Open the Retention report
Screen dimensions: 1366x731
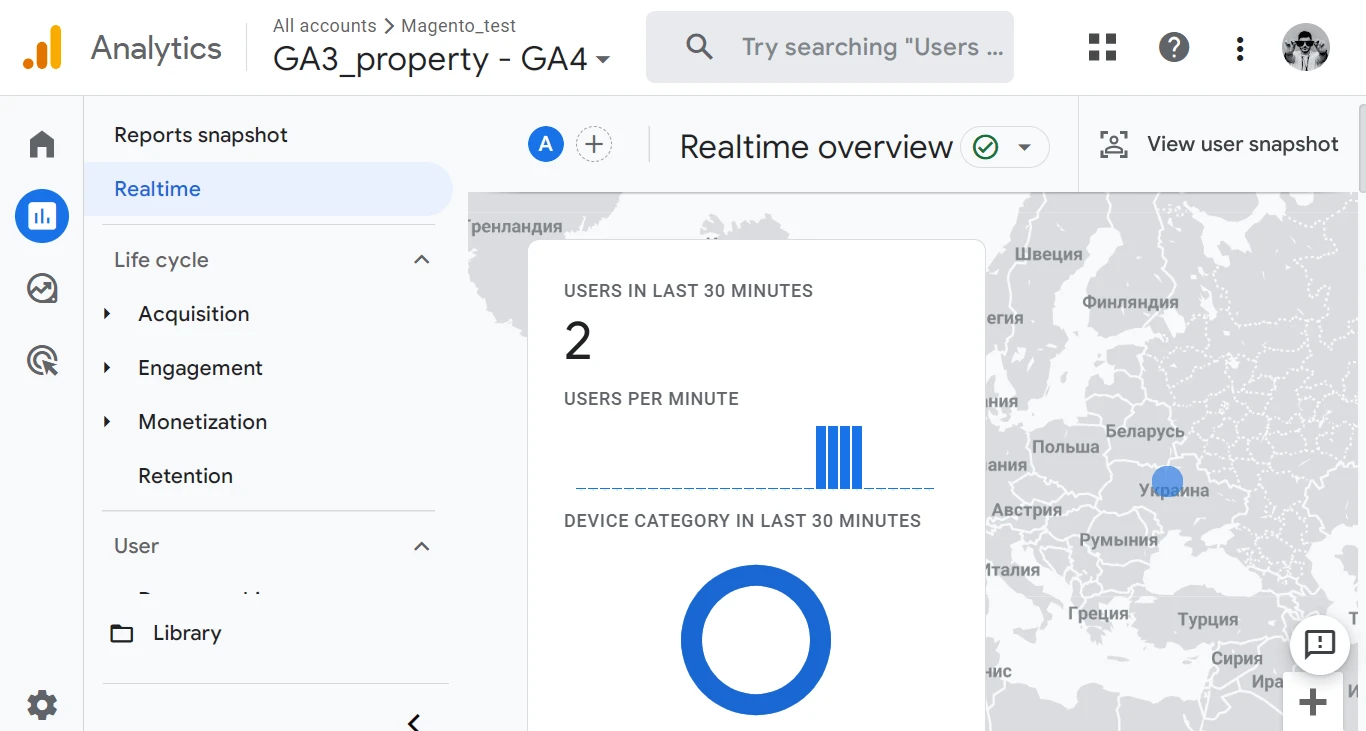tap(185, 476)
